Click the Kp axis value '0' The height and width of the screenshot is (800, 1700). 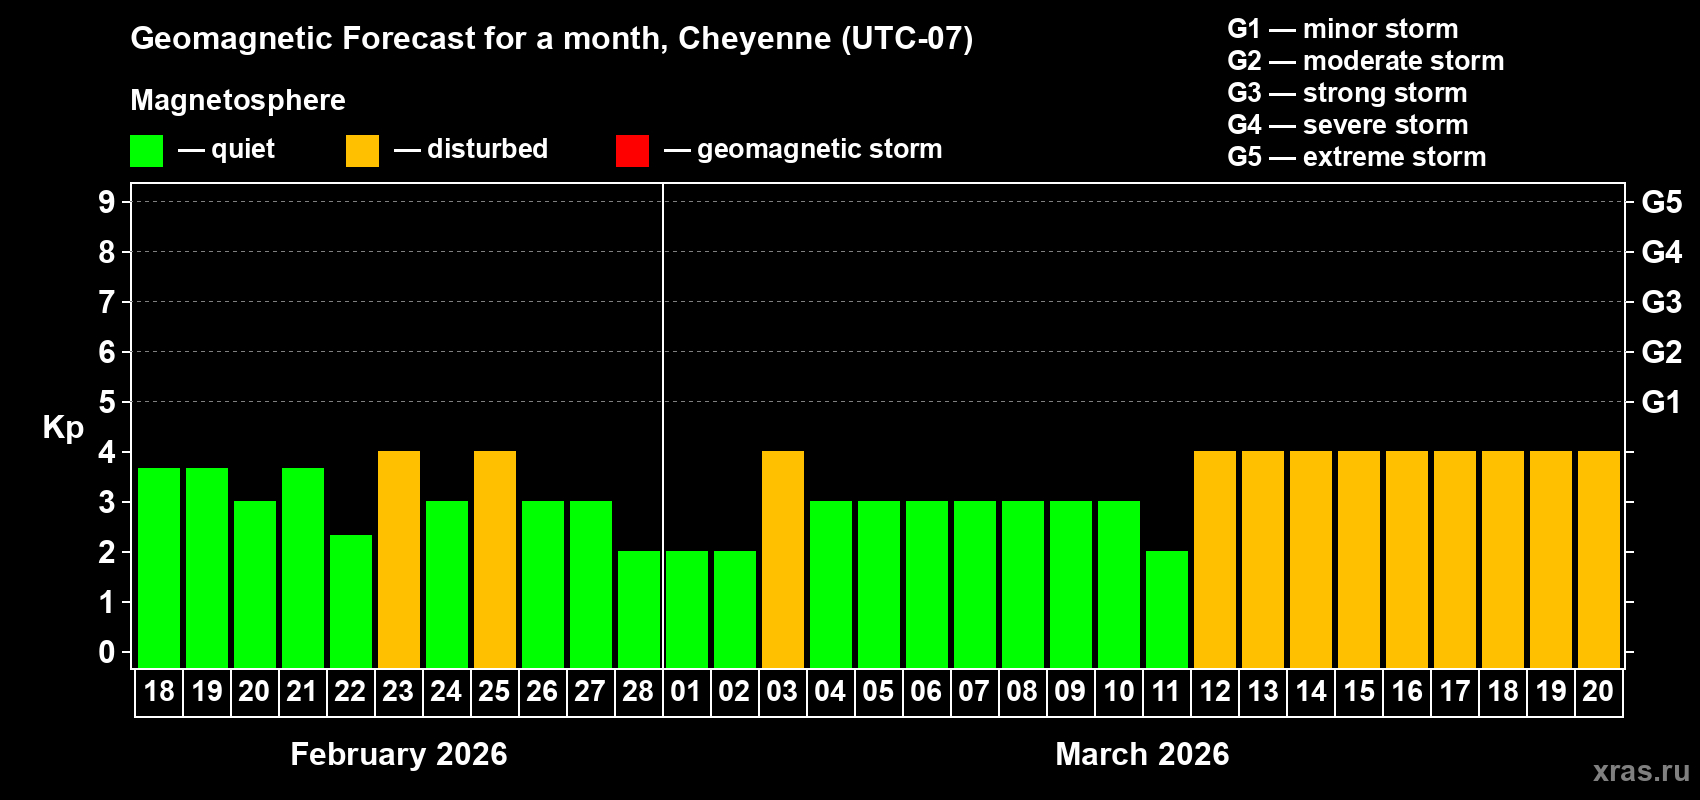point(107,652)
